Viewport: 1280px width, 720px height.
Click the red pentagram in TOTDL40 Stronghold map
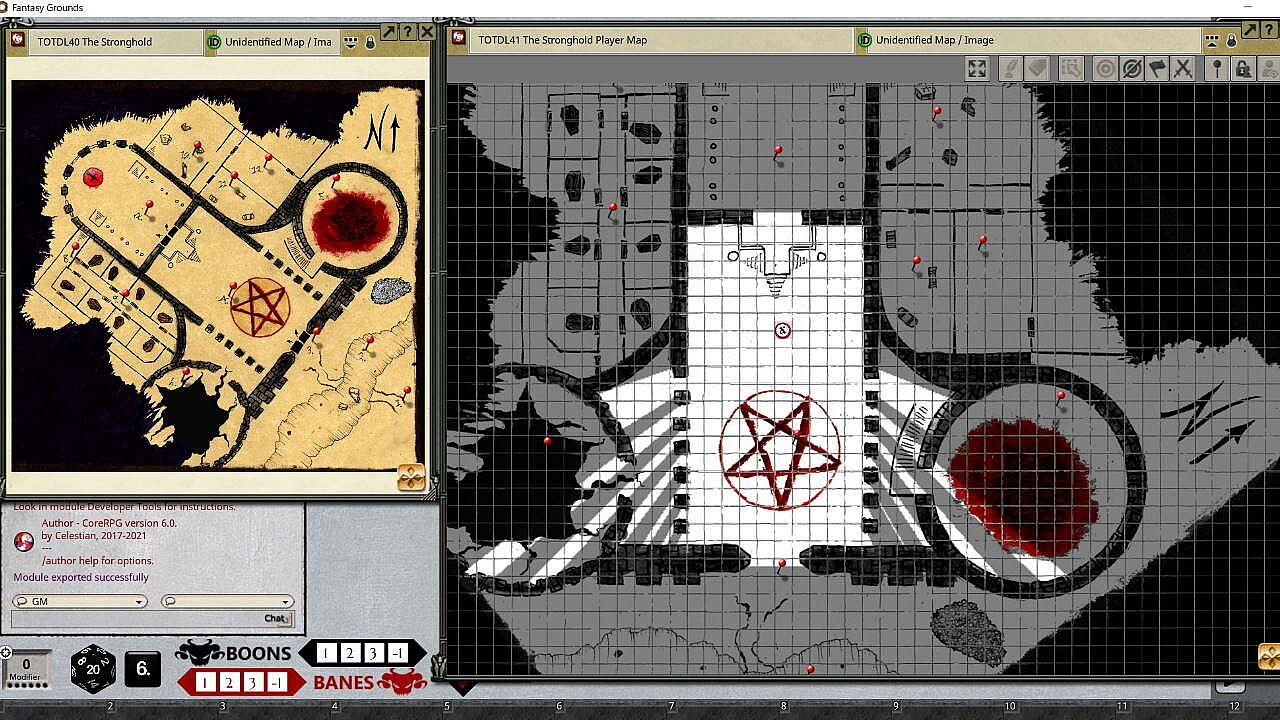pos(260,308)
